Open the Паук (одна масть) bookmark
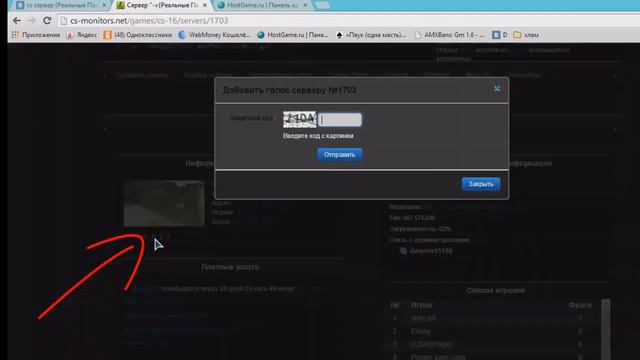Screen dimensions: 640x360 [x=371, y=35]
